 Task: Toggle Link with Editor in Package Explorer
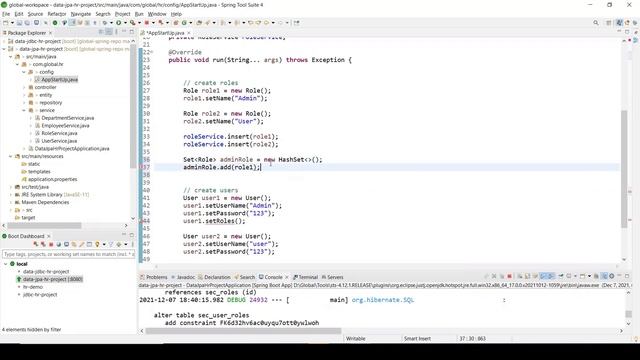pos(109,32)
